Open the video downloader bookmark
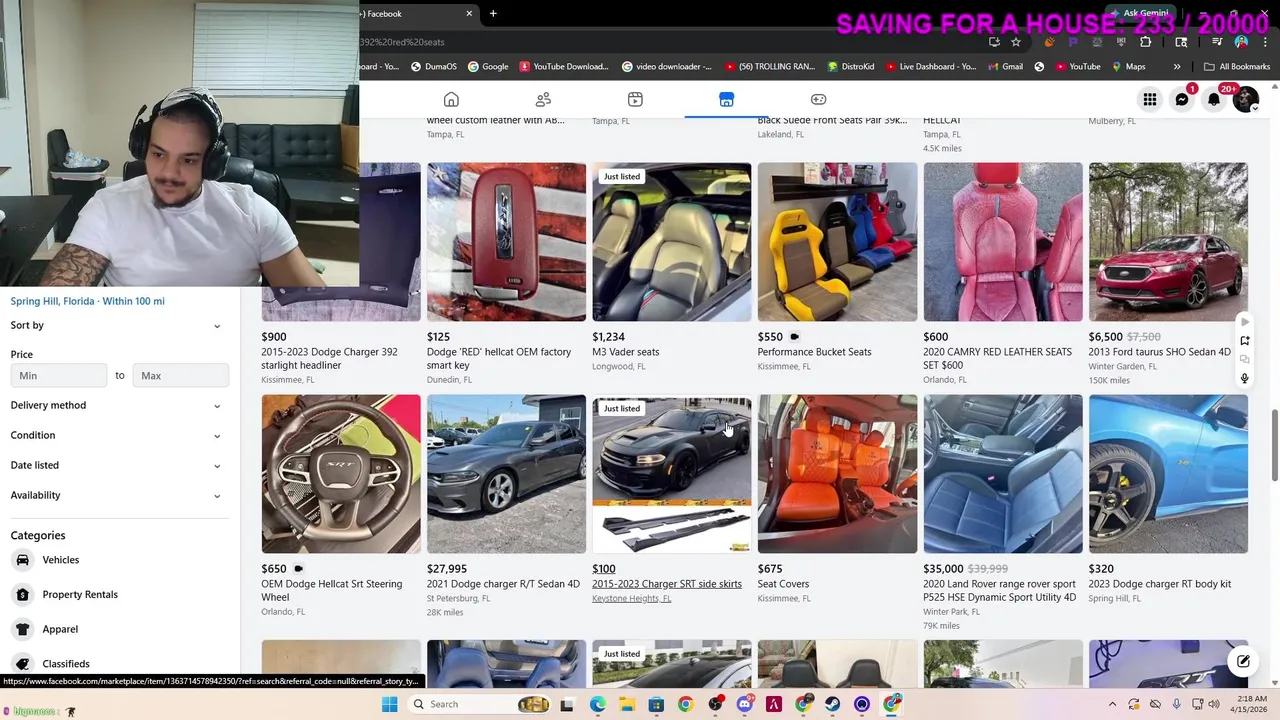1280x720 pixels. (x=667, y=66)
